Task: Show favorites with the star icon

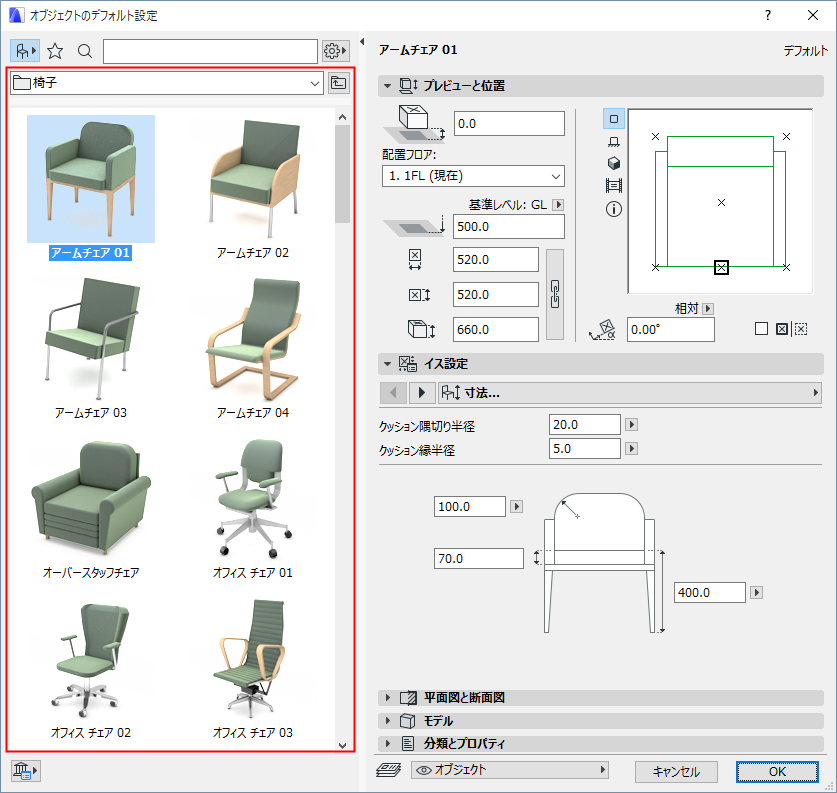Action: point(55,51)
